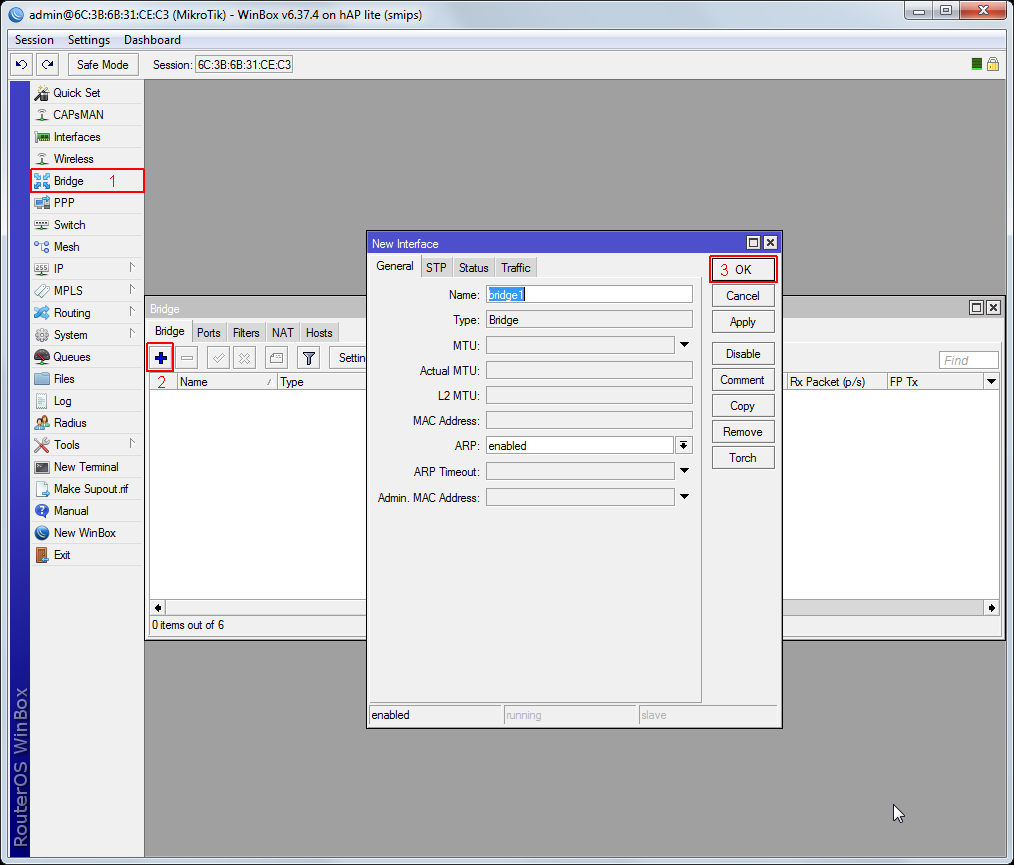The width and height of the screenshot is (1014, 865).
Task: Expand the Admin. MAC Address field arrow
Action: (685, 497)
